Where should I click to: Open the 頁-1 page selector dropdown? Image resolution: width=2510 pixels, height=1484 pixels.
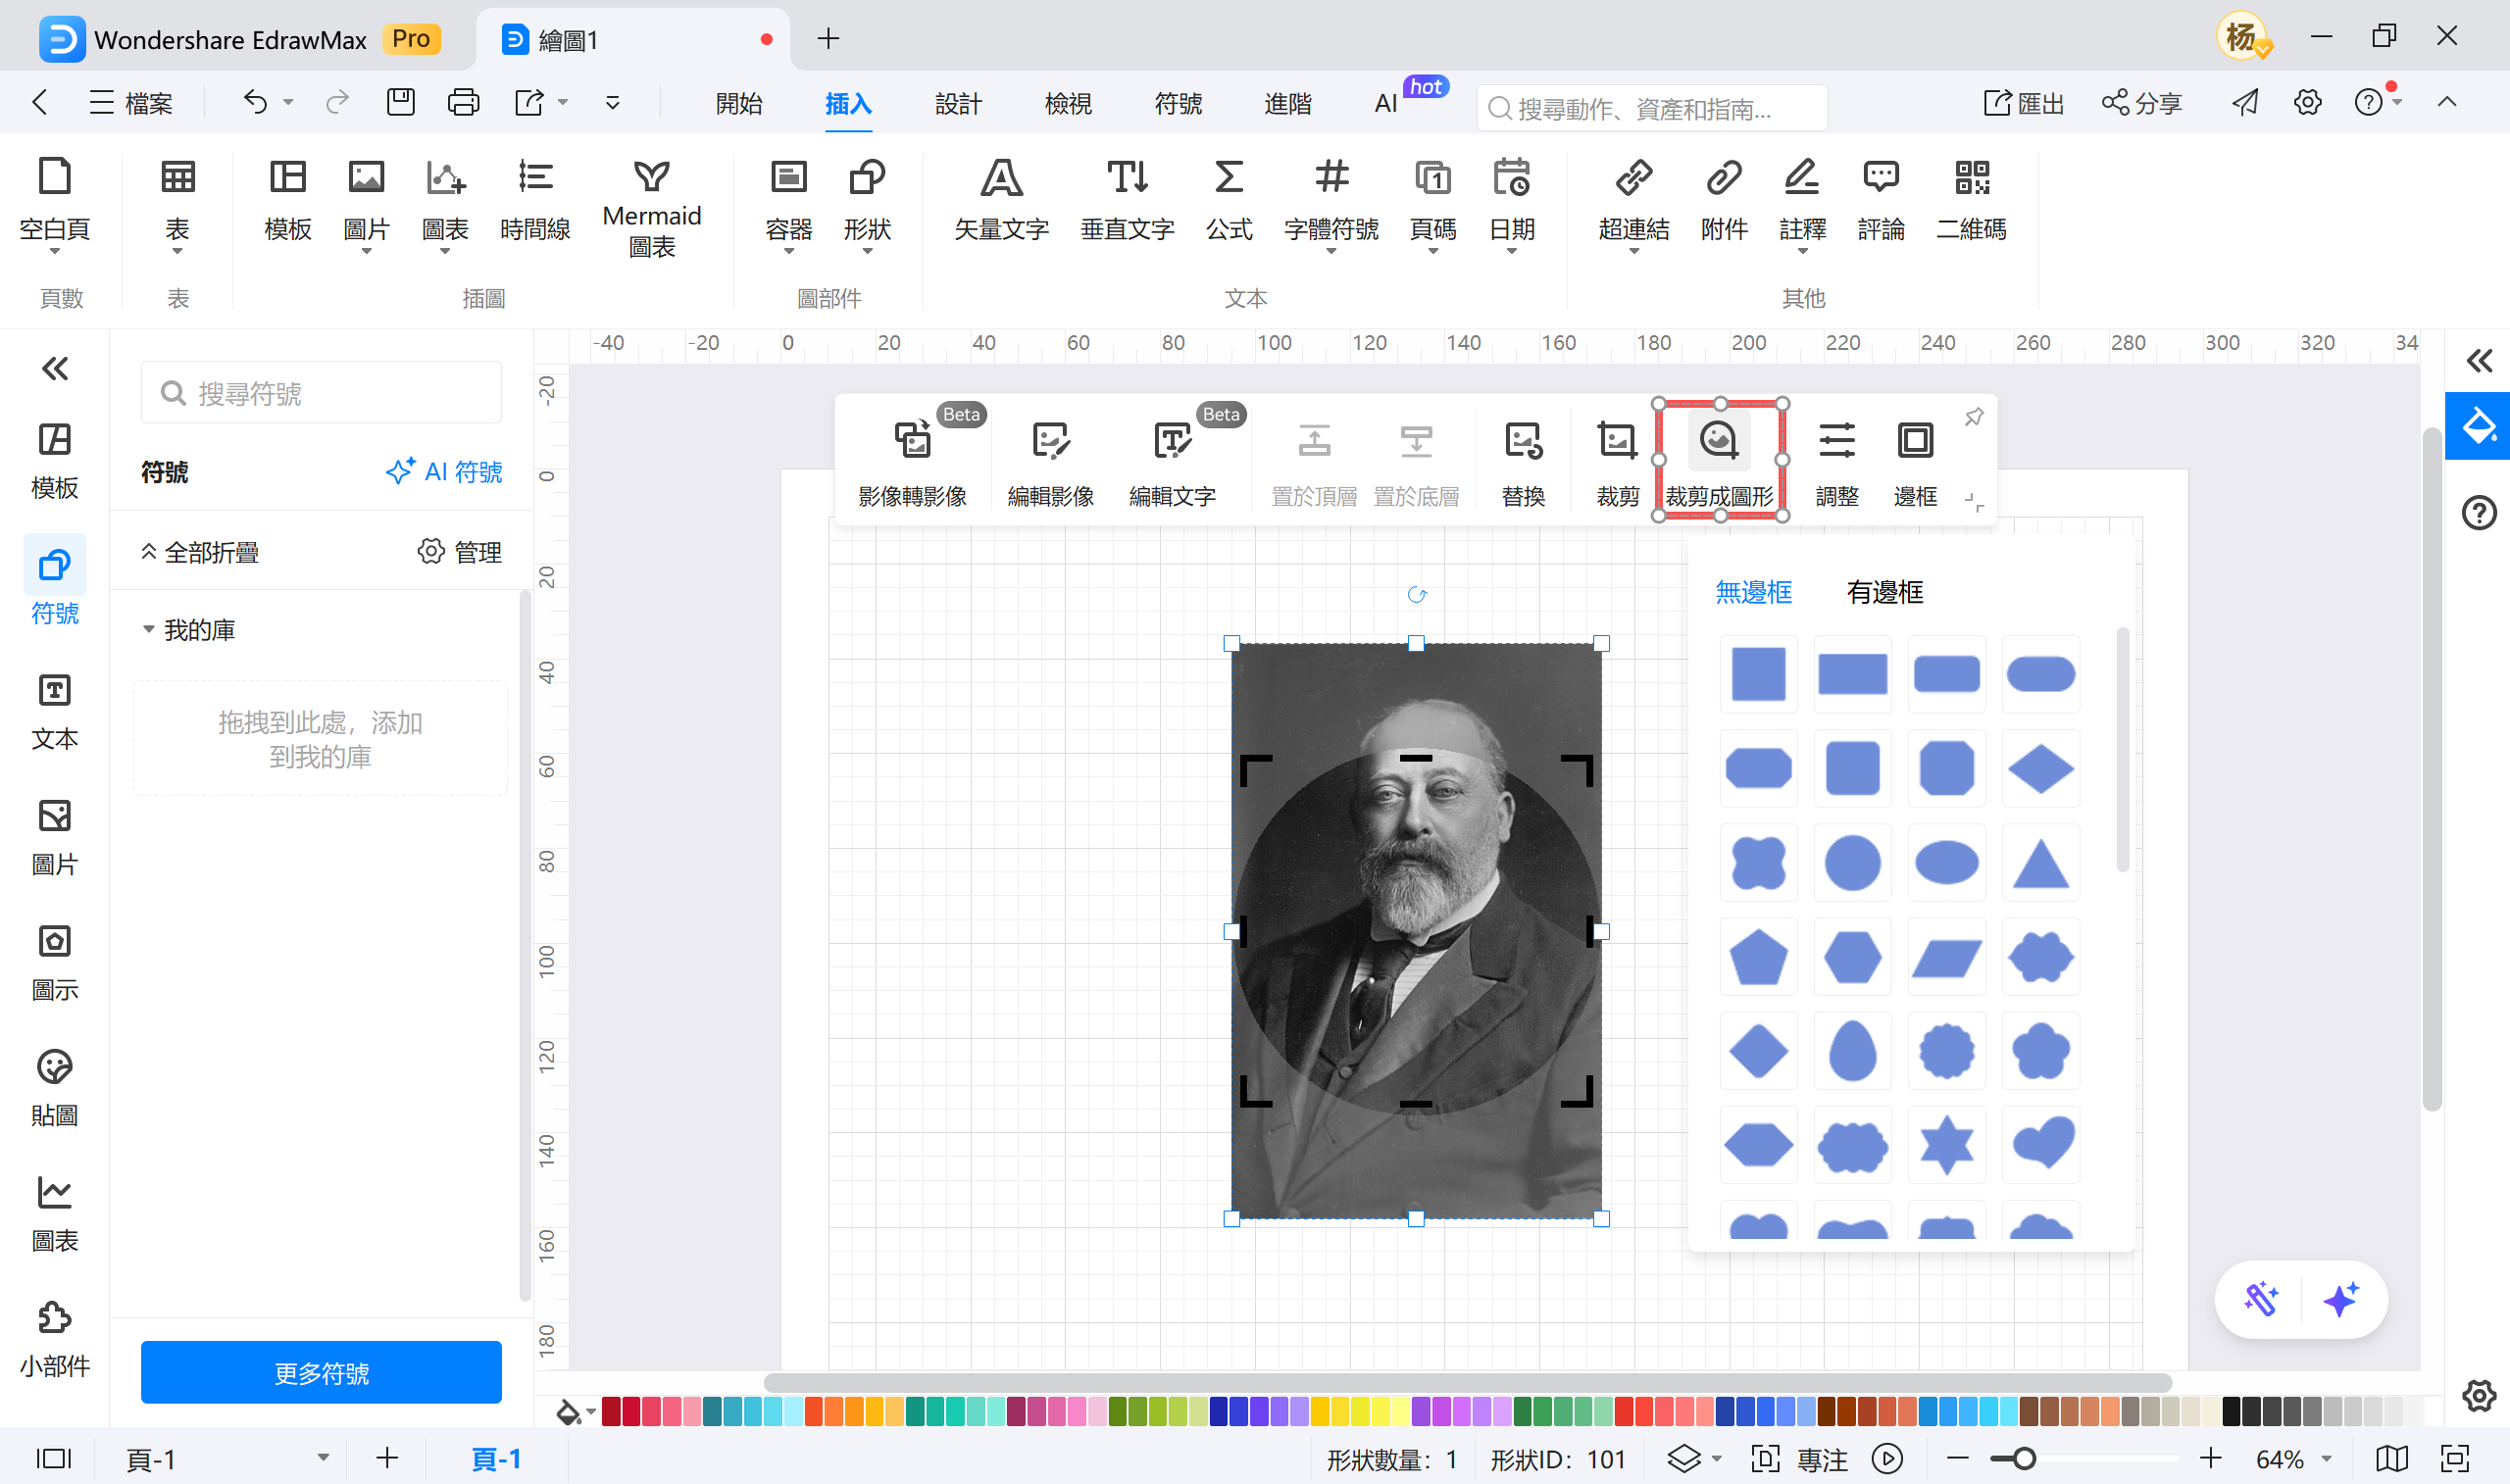322,1458
